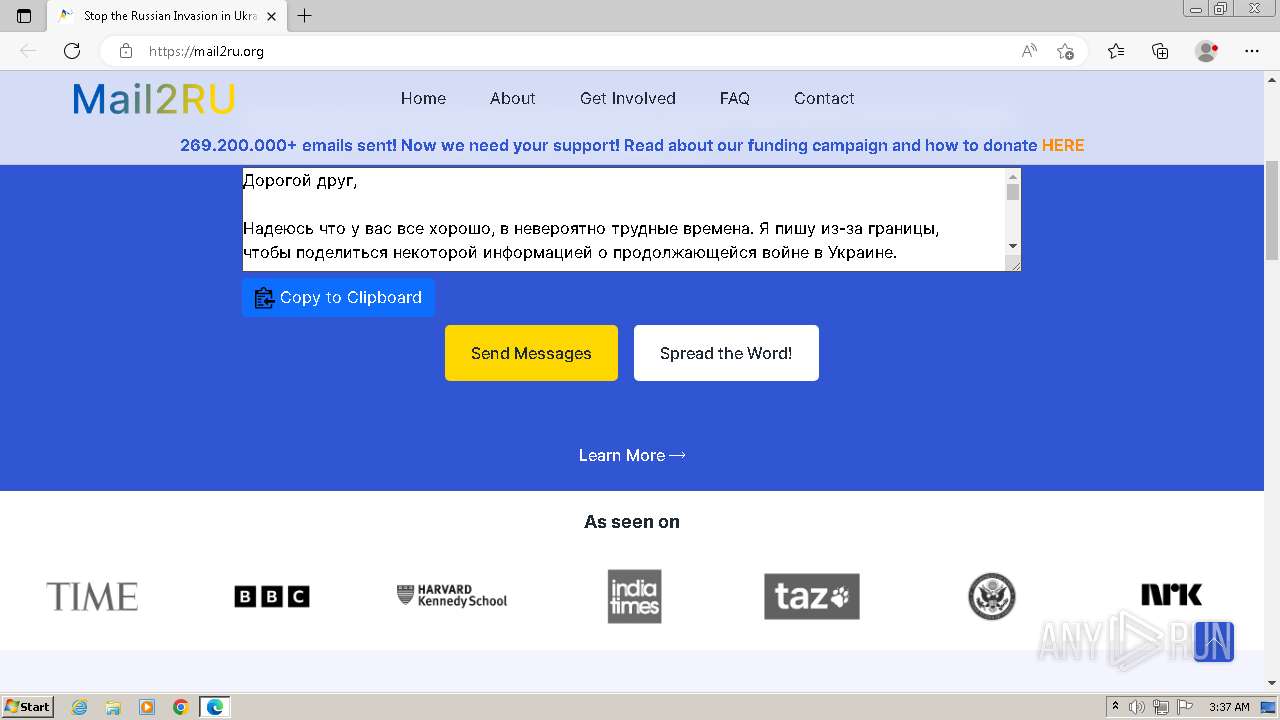Click the Copy to Clipboard button

point(338,297)
